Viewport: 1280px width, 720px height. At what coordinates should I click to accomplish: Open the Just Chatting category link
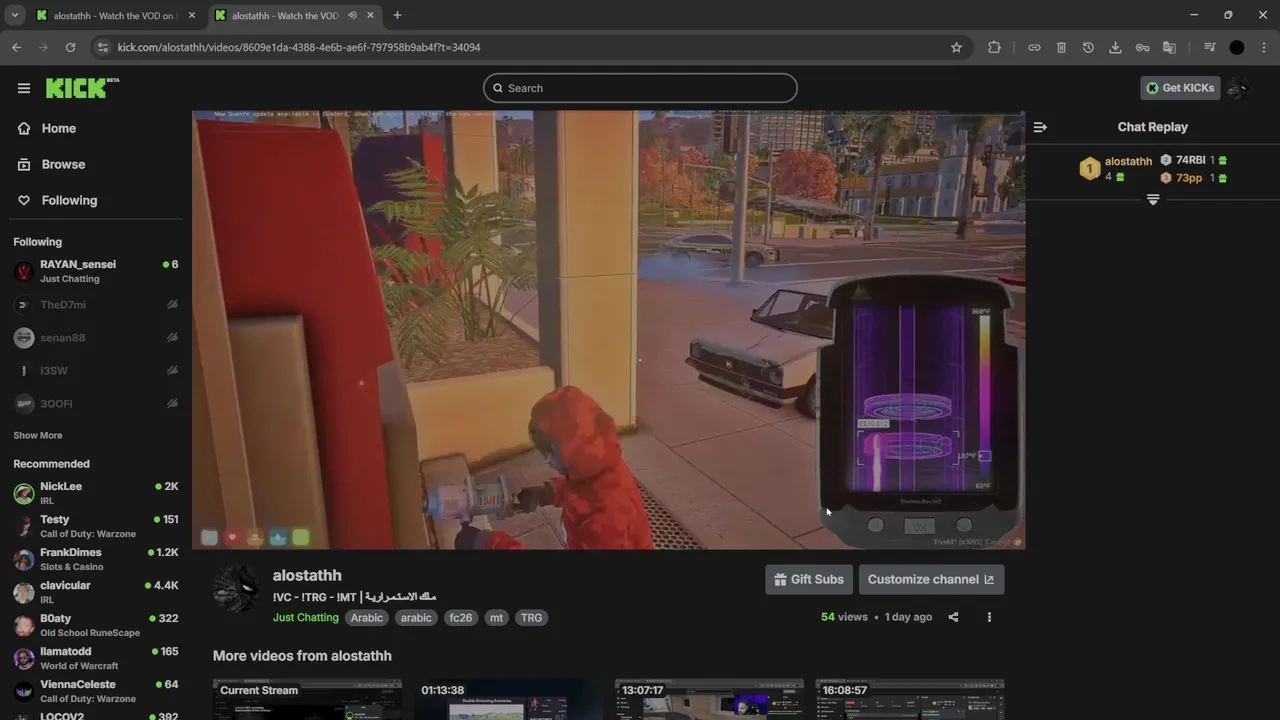306,617
